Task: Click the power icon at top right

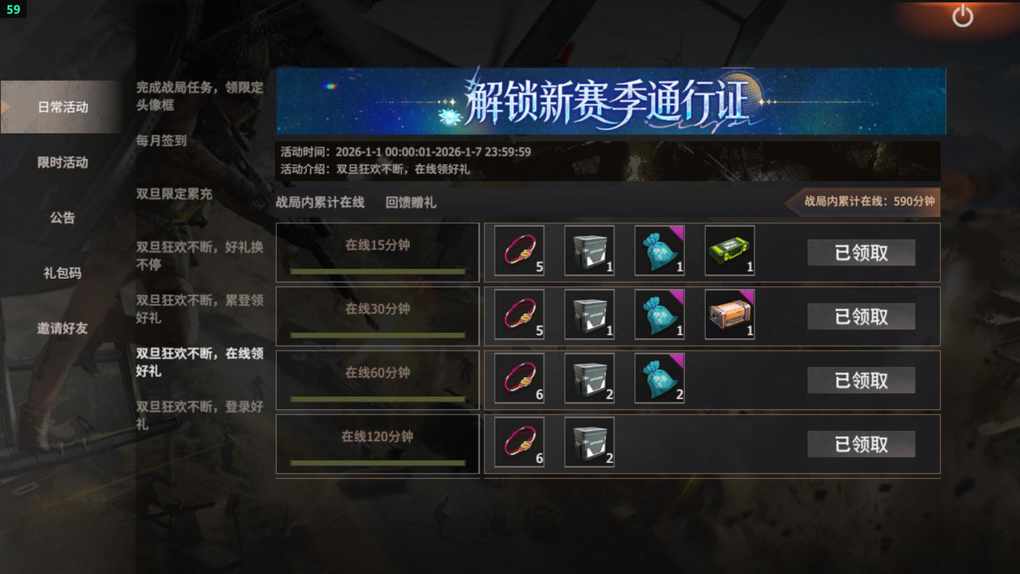Action: coord(963,16)
